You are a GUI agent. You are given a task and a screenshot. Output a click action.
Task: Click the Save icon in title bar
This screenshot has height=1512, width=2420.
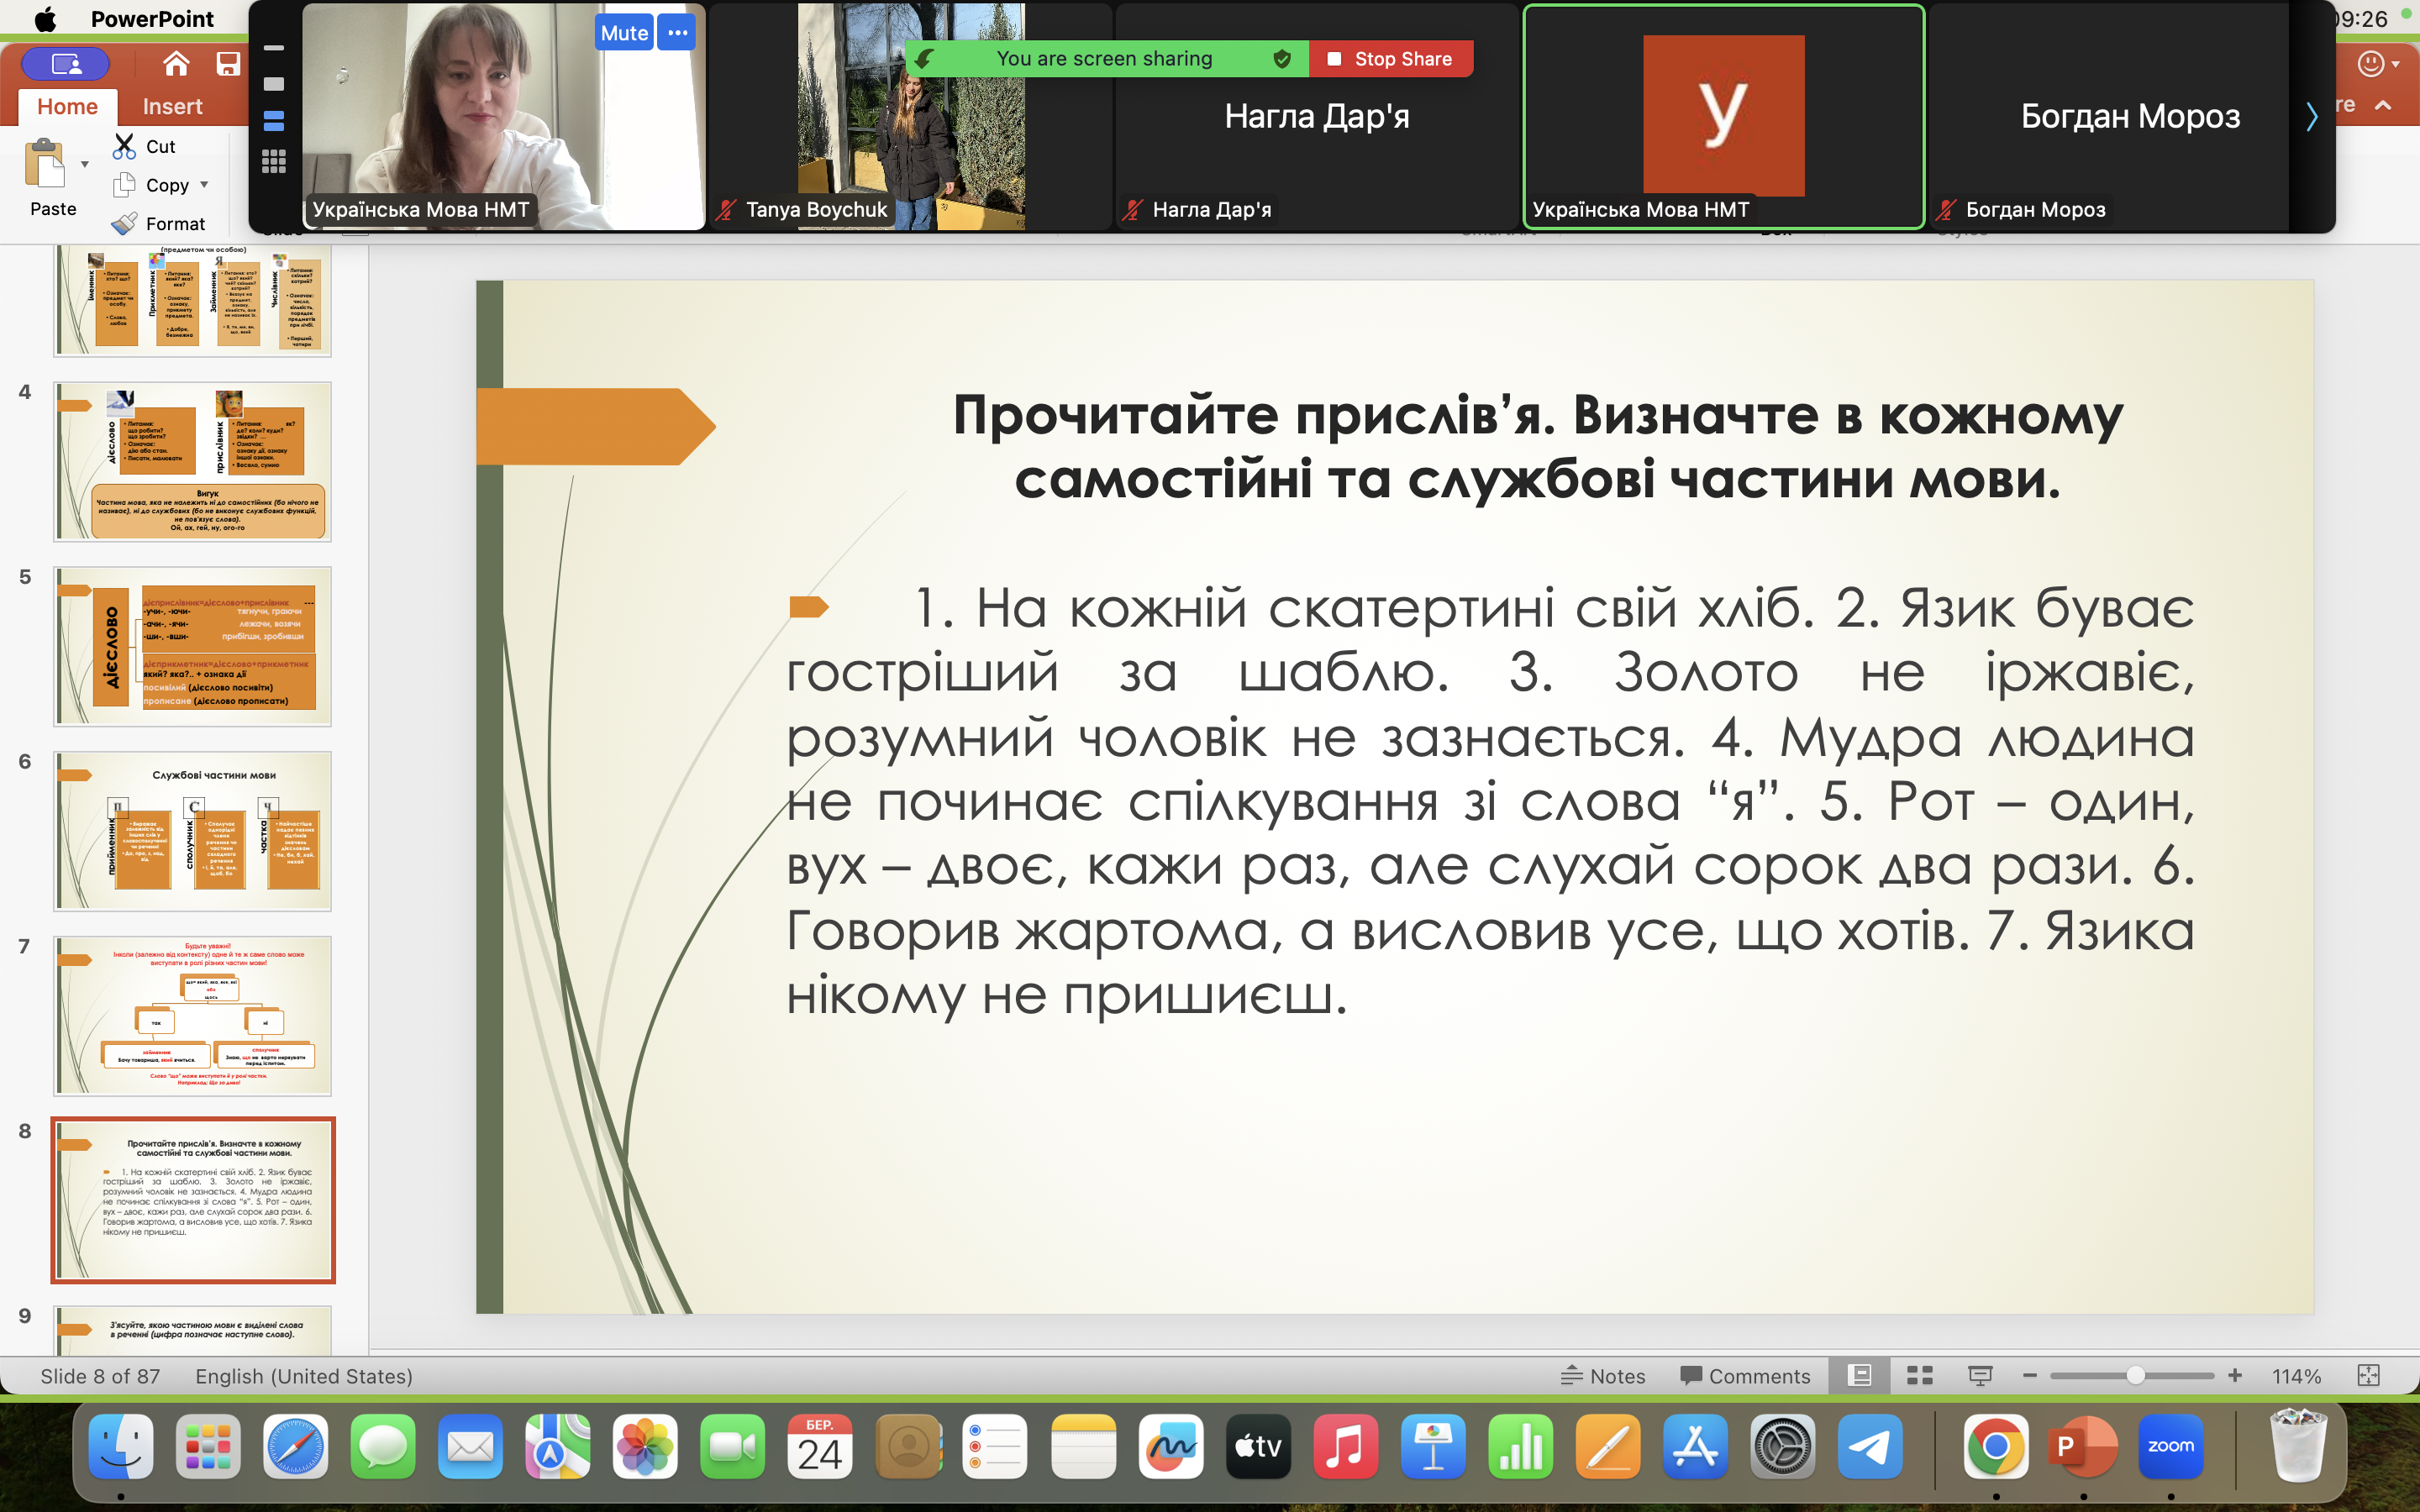(228, 64)
